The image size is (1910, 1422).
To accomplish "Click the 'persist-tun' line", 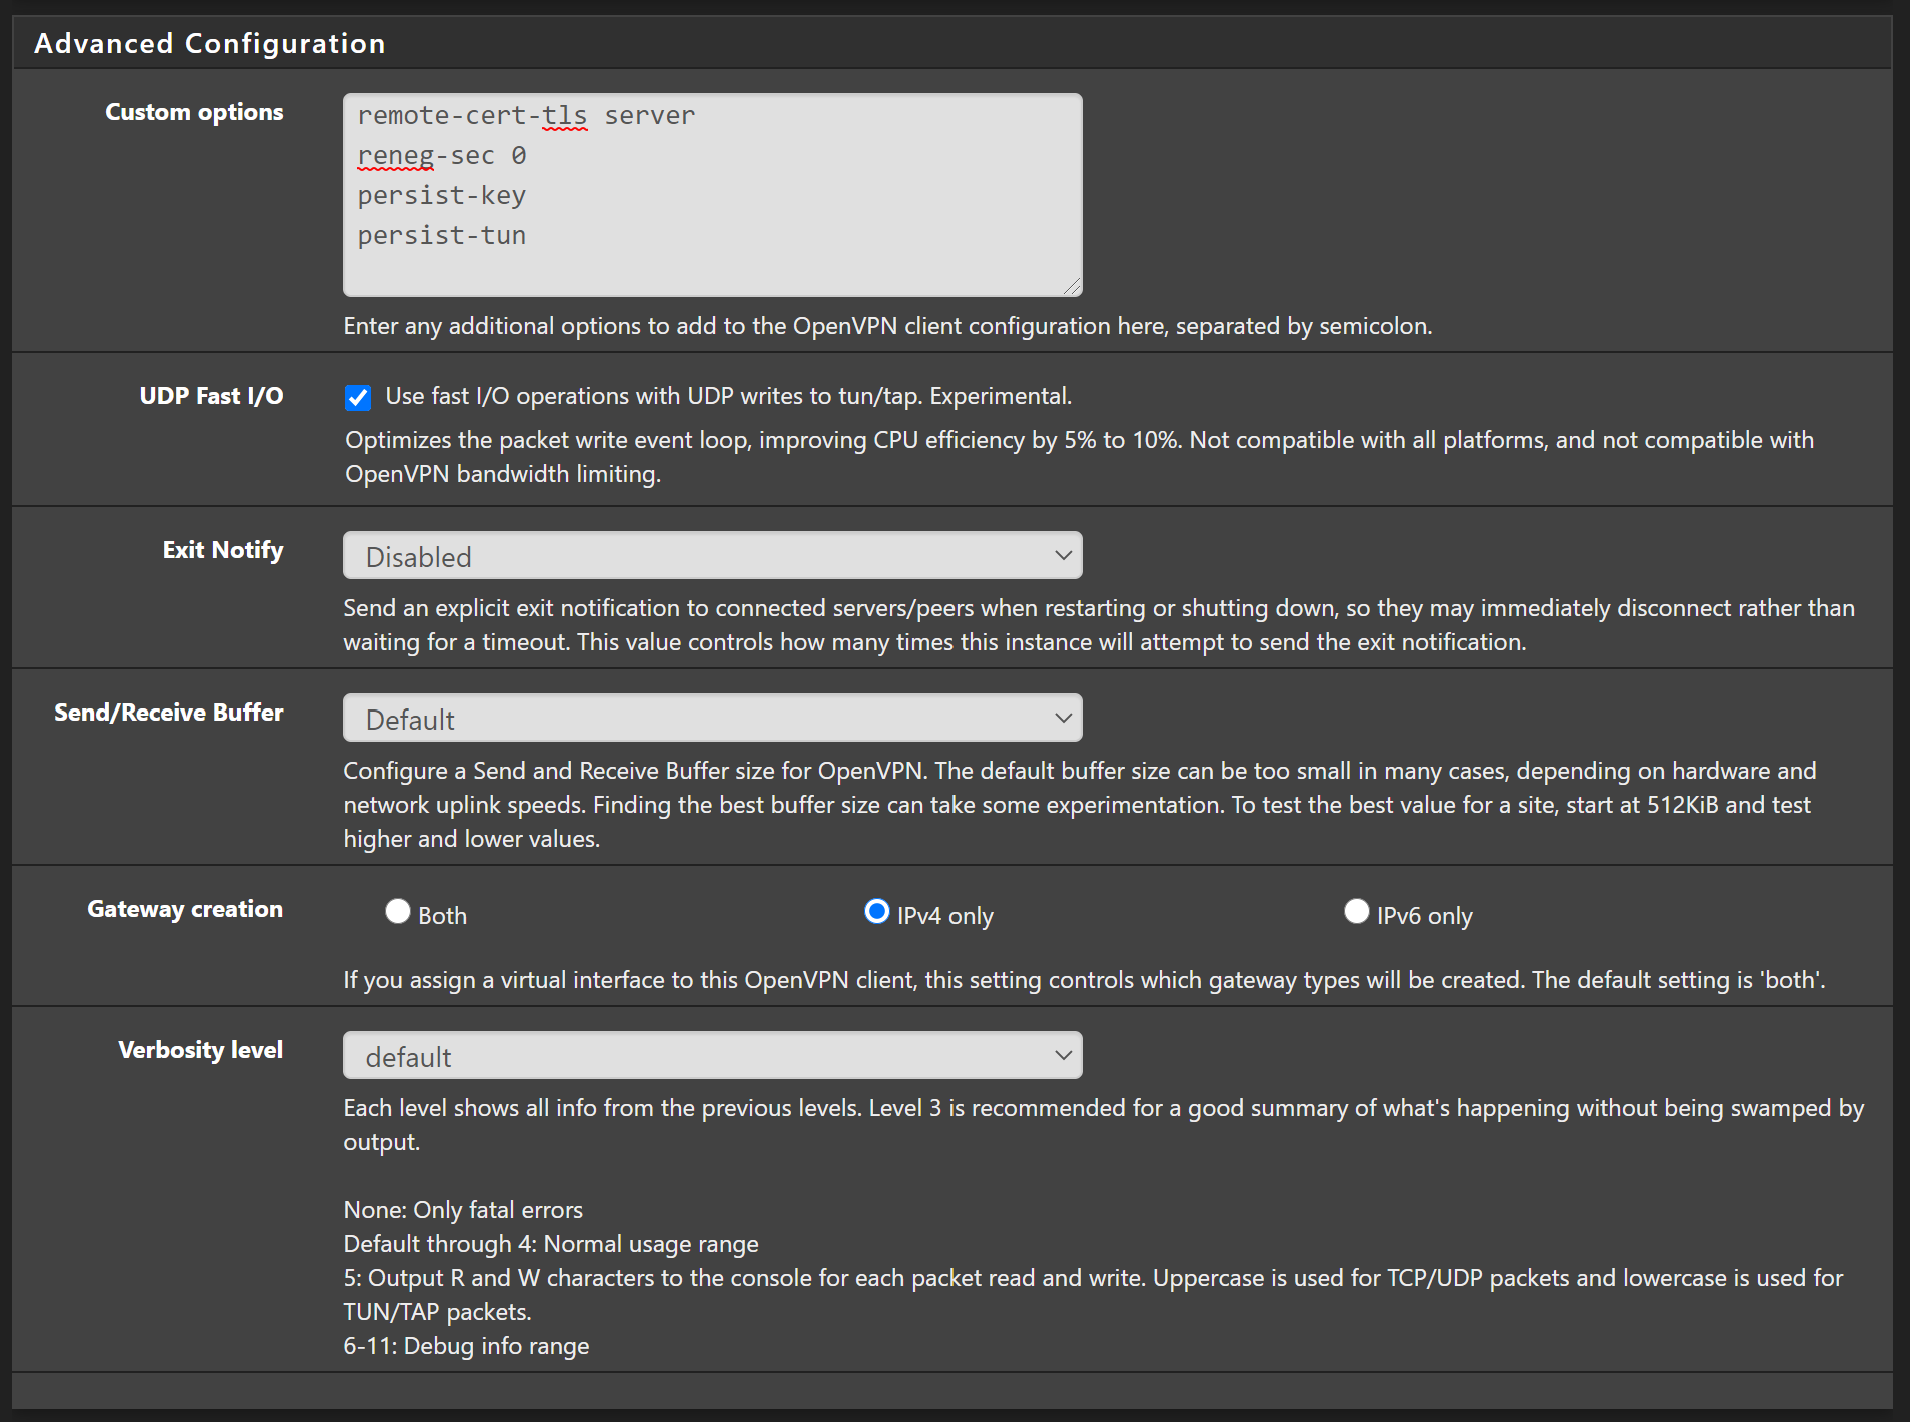I will (442, 236).
